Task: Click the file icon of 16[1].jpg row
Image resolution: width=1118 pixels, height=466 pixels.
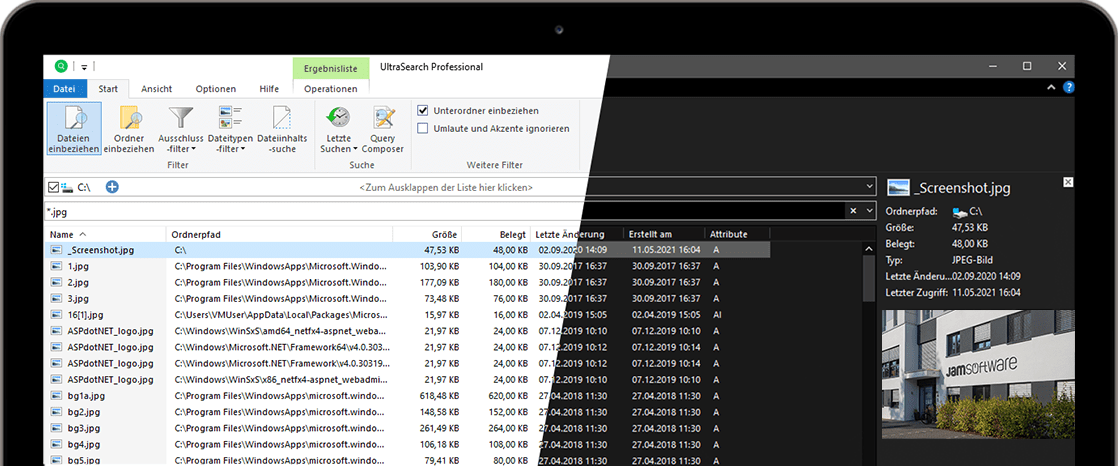Action: (x=56, y=314)
